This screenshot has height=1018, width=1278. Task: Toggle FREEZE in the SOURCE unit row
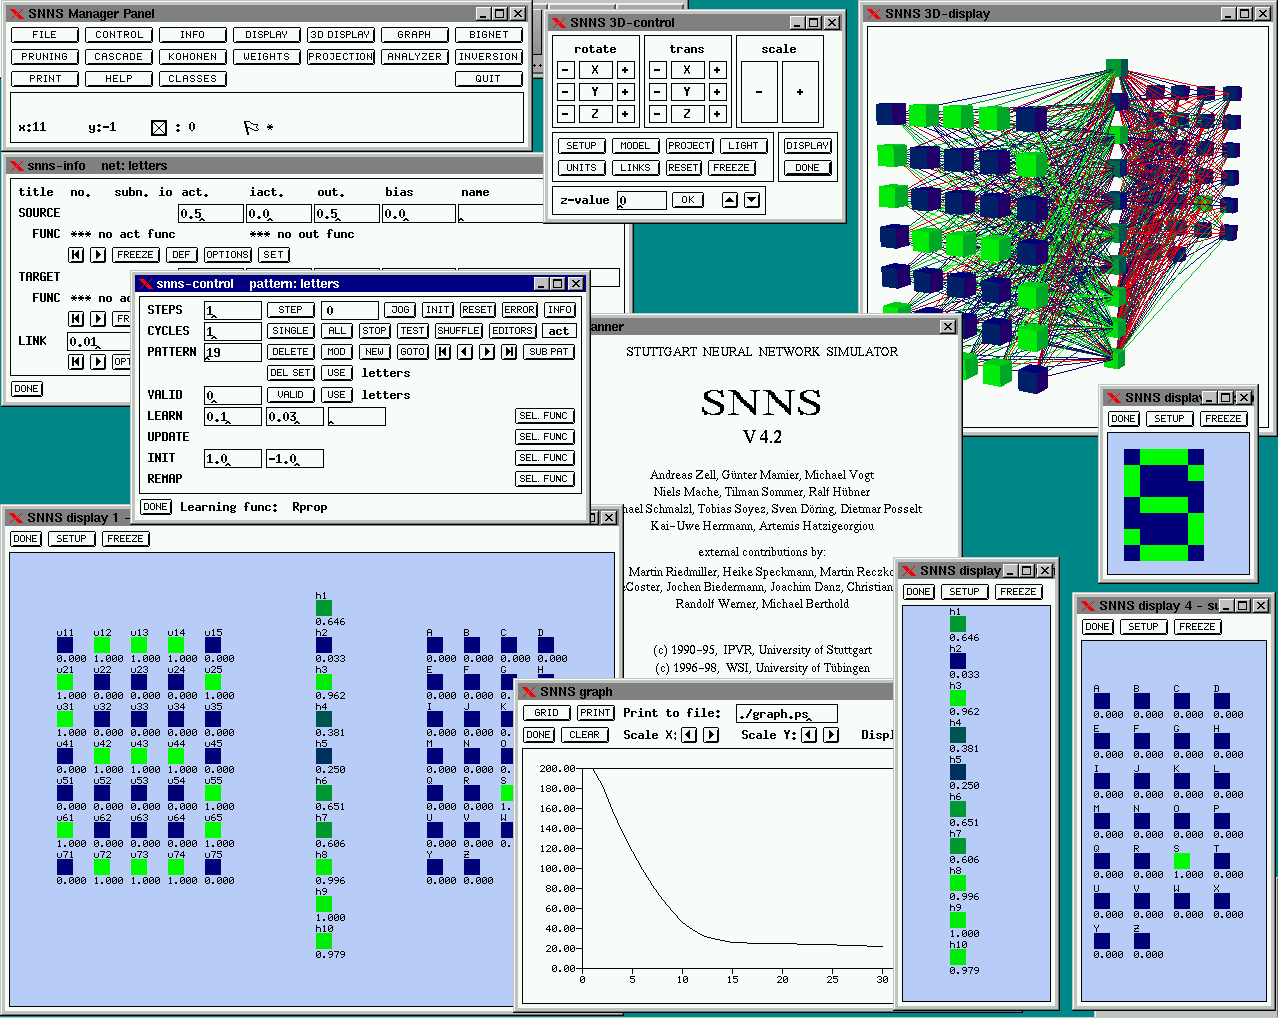135,255
